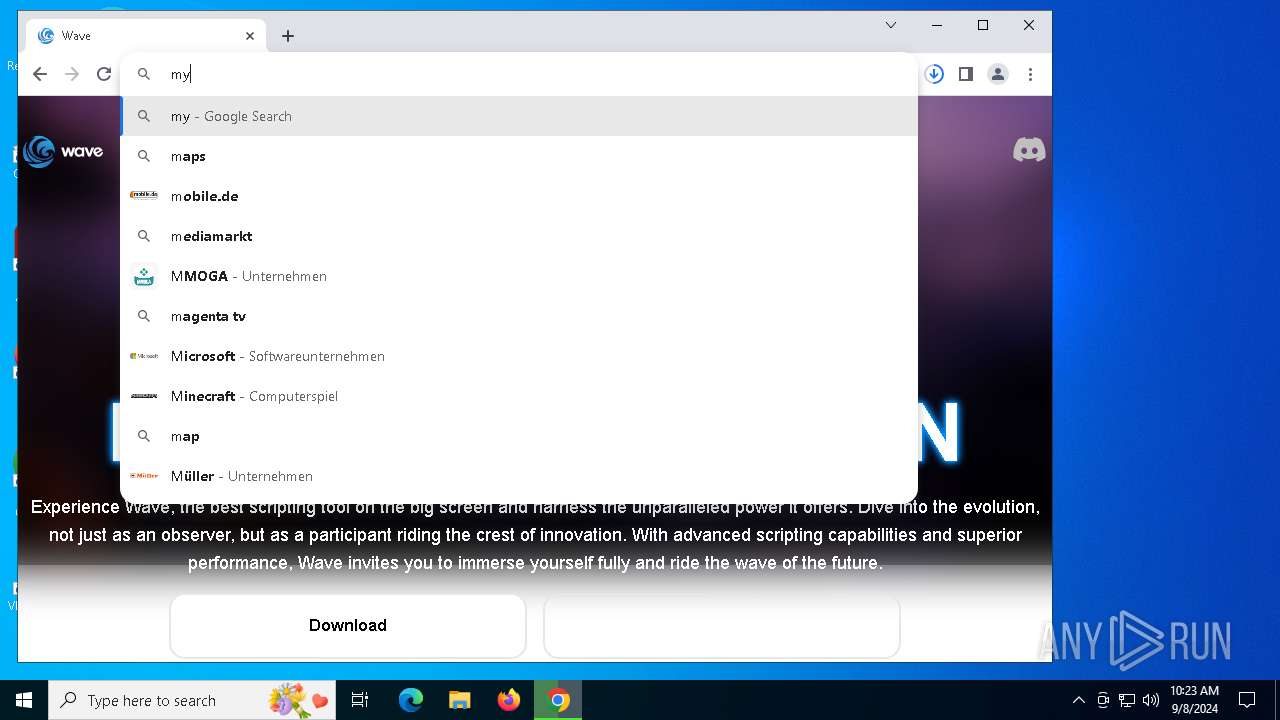Launch Microsoft Edge from taskbar

[x=411, y=700]
